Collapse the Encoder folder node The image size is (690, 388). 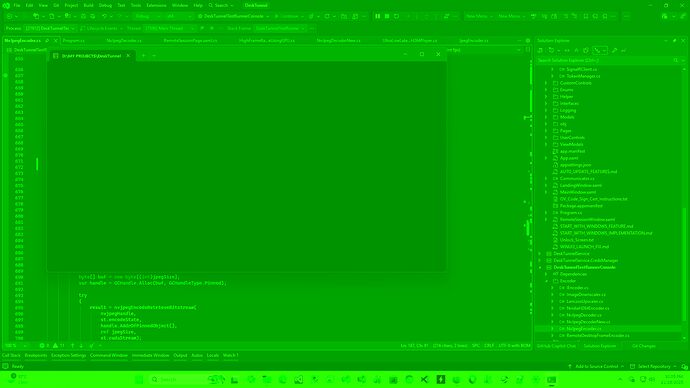[546, 281]
